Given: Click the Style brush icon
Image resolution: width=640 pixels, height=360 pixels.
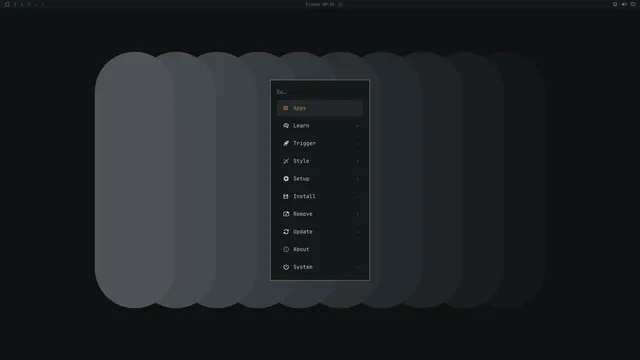Looking at the screenshot, I should pyautogui.click(x=286, y=161).
